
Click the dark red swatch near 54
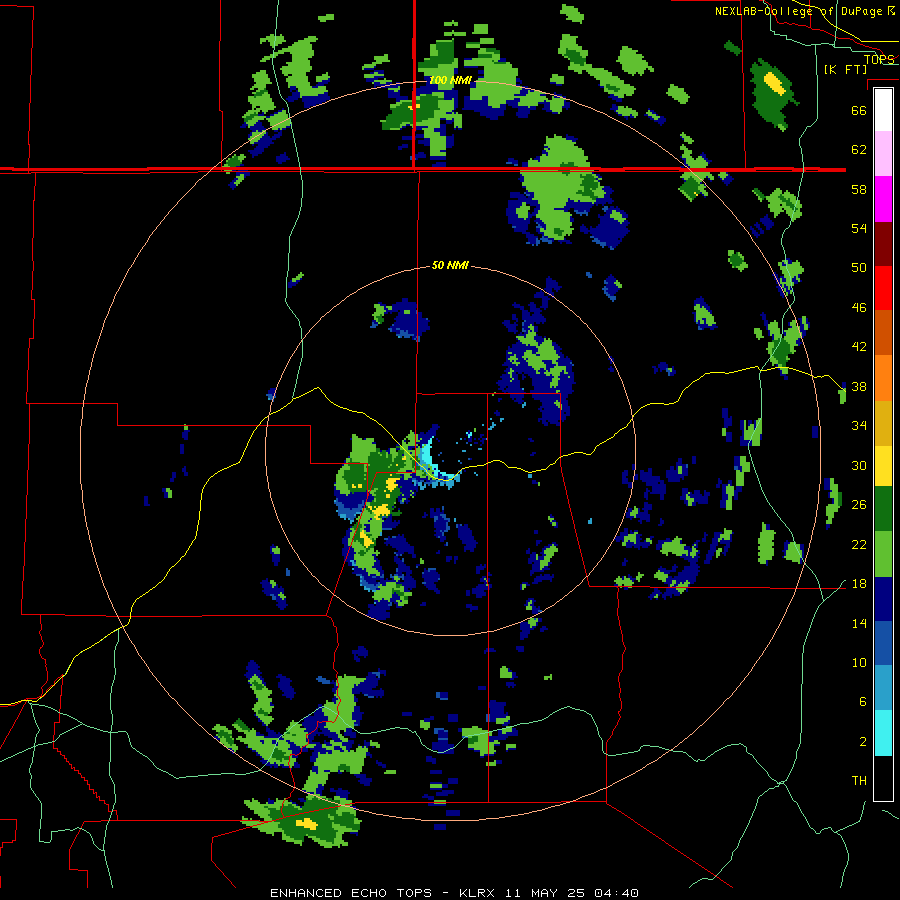tap(883, 243)
